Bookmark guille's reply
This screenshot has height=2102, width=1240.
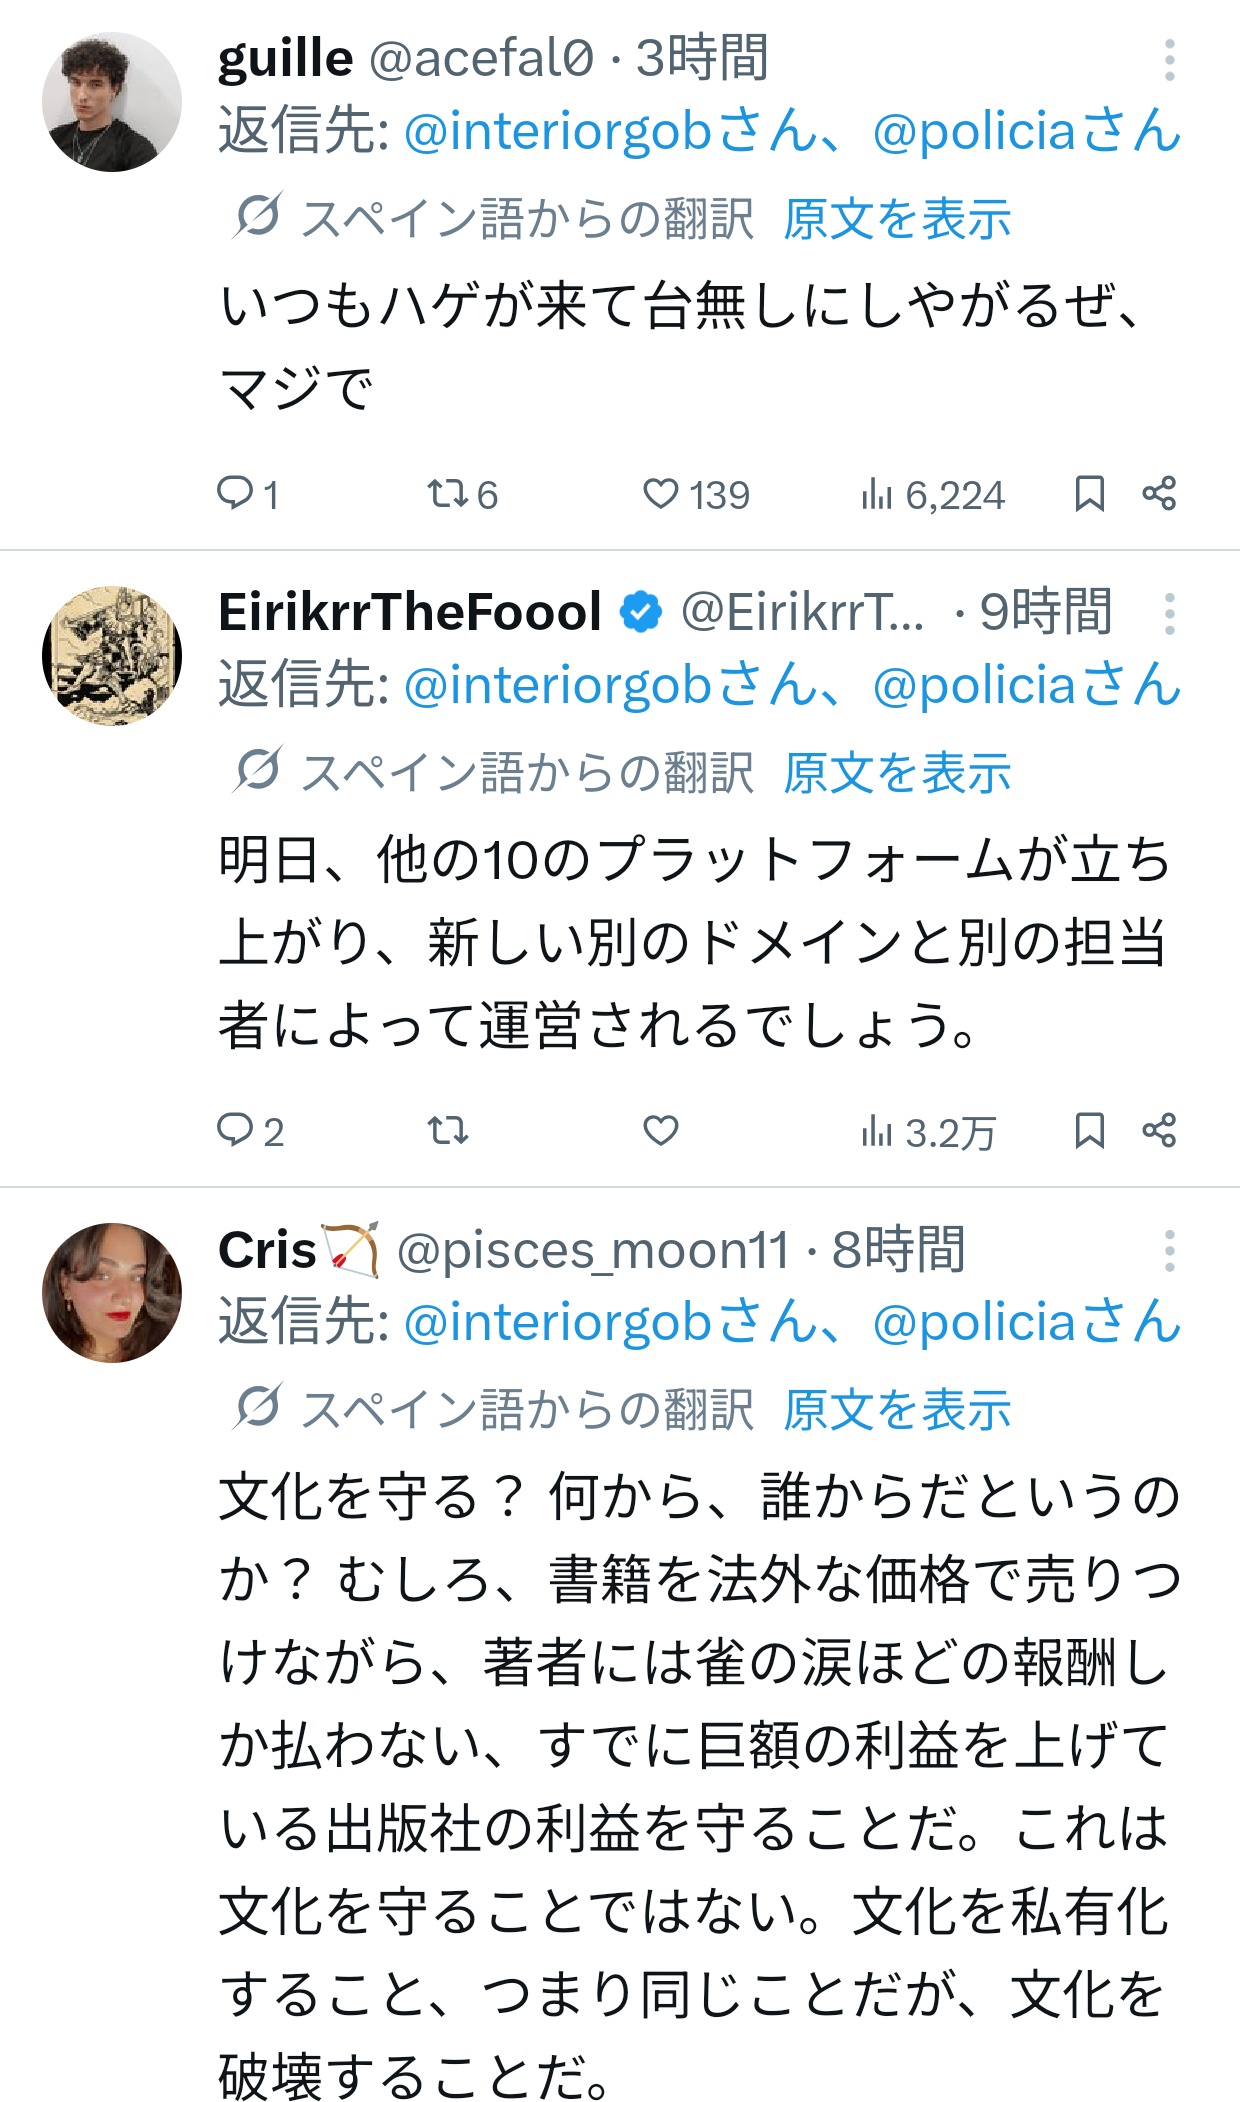pyautogui.click(x=1089, y=494)
